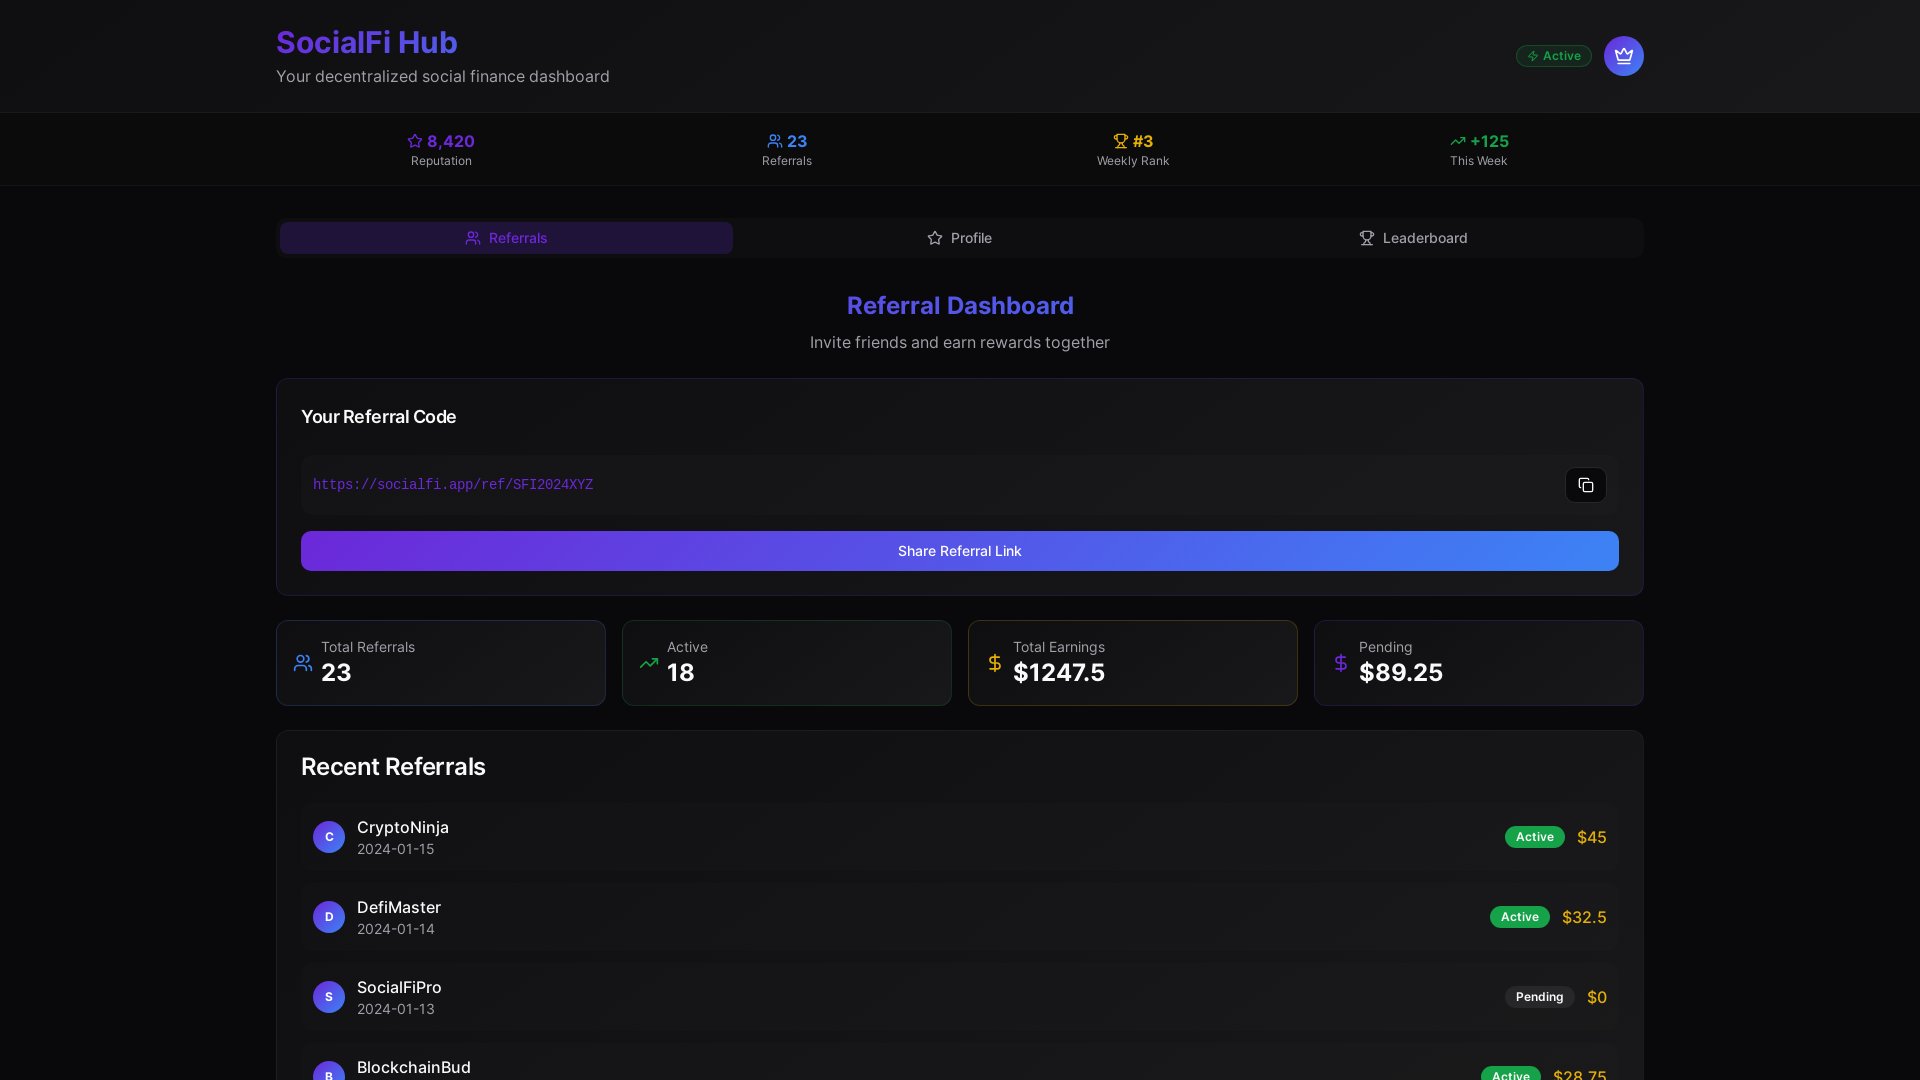The width and height of the screenshot is (1920, 1080).
Task: Open the Leaderboard tab
Action: click(1413, 238)
